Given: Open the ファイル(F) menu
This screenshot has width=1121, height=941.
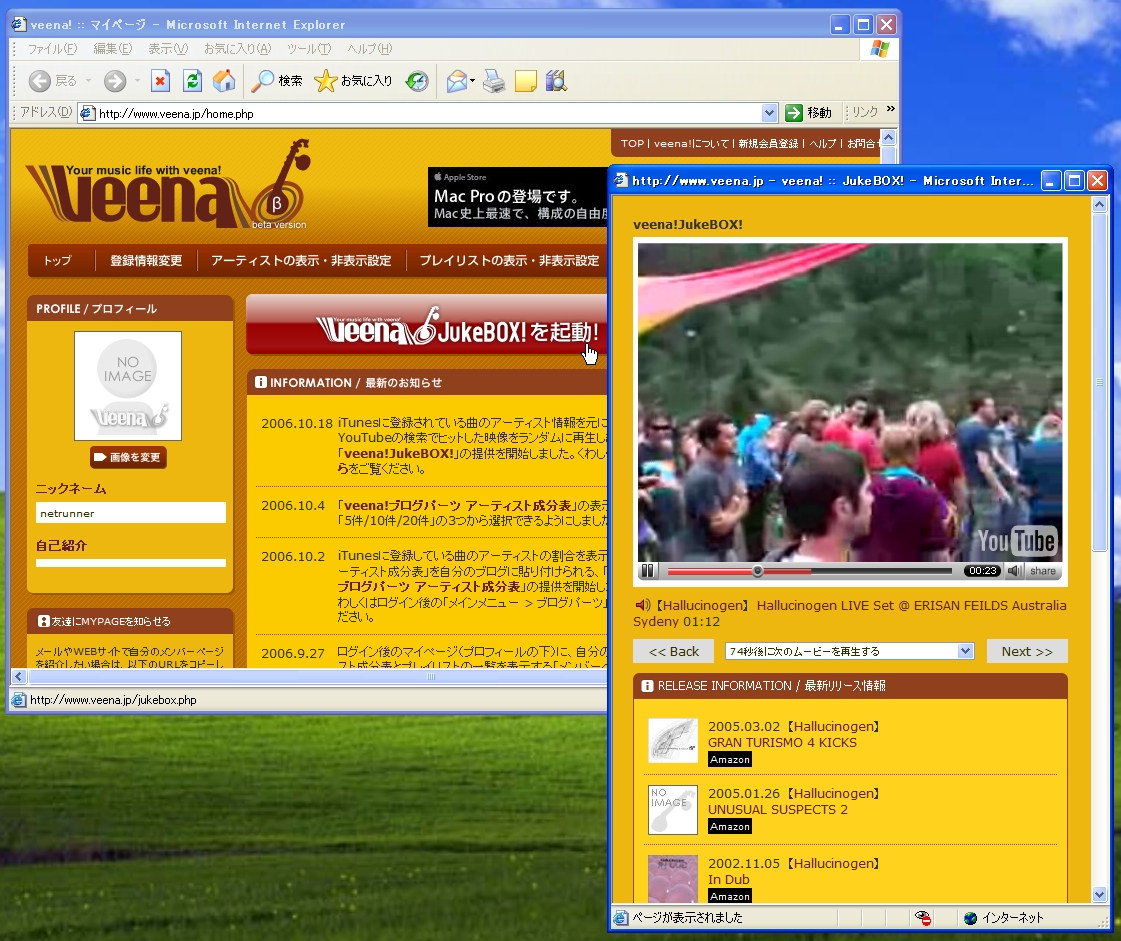Looking at the screenshot, I should pos(52,49).
